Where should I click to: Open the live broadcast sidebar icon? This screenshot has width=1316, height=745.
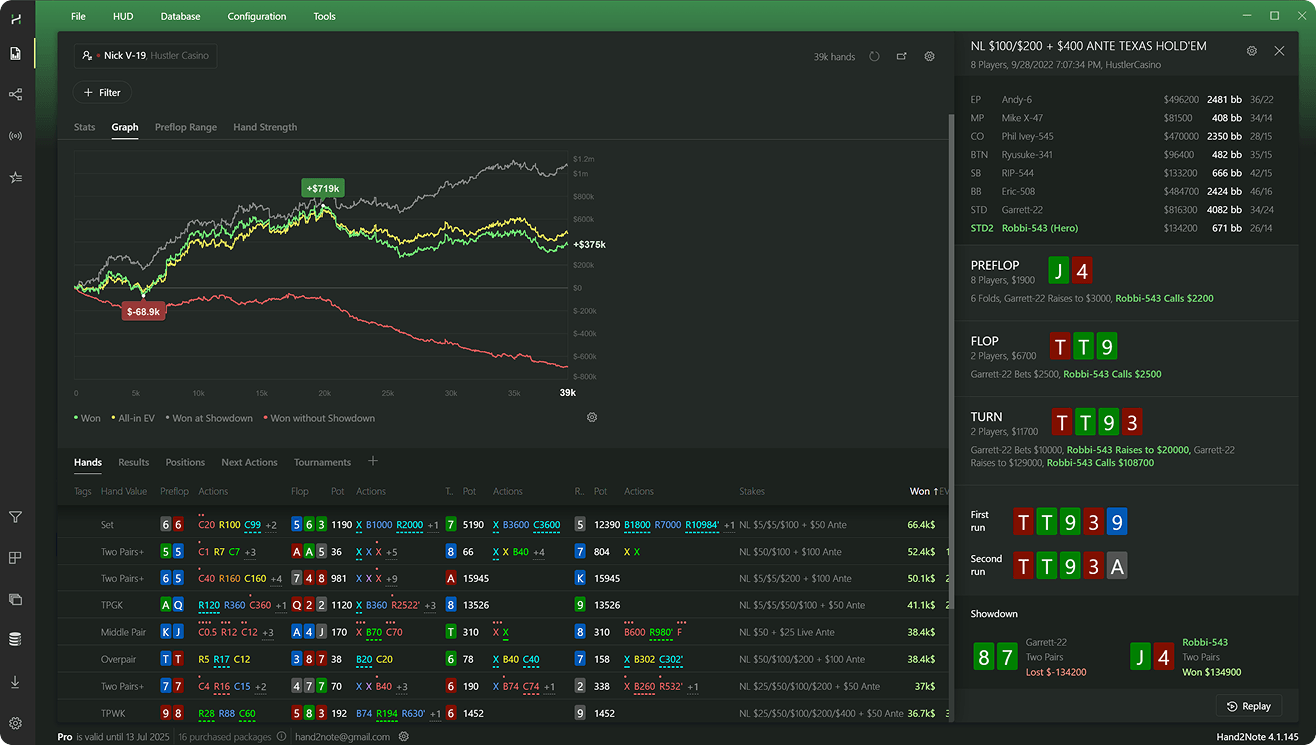pos(15,136)
